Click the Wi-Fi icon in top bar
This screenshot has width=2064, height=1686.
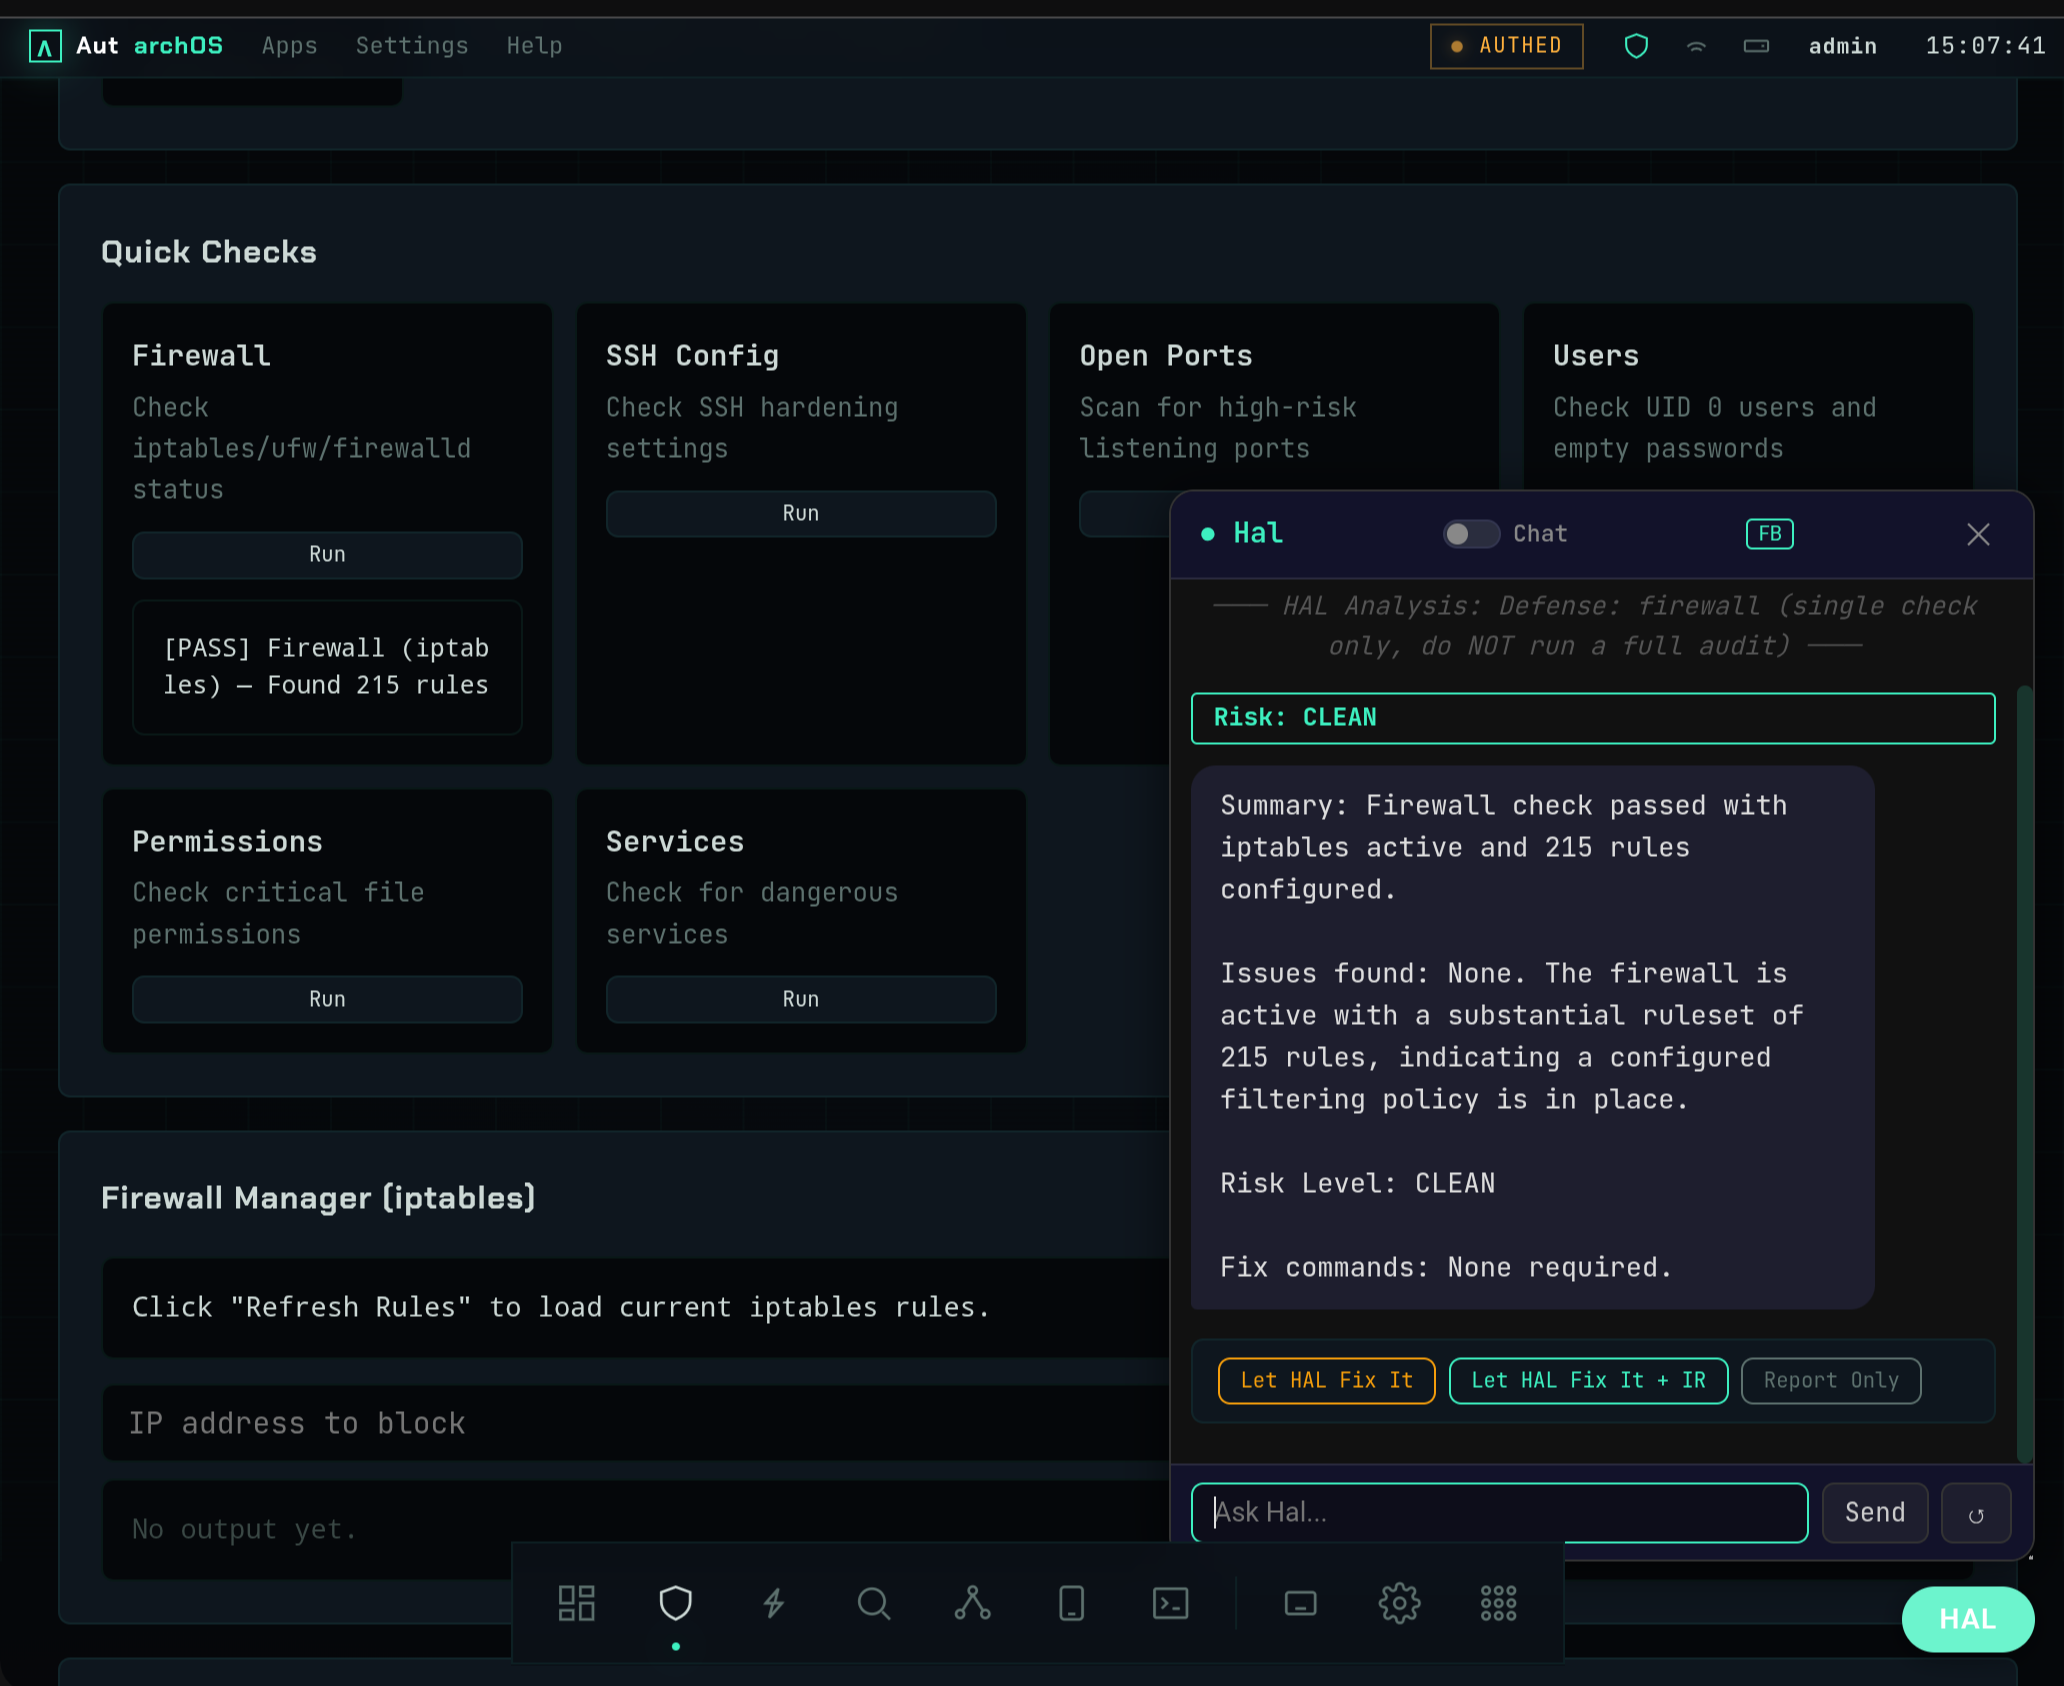pyautogui.click(x=1696, y=46)
